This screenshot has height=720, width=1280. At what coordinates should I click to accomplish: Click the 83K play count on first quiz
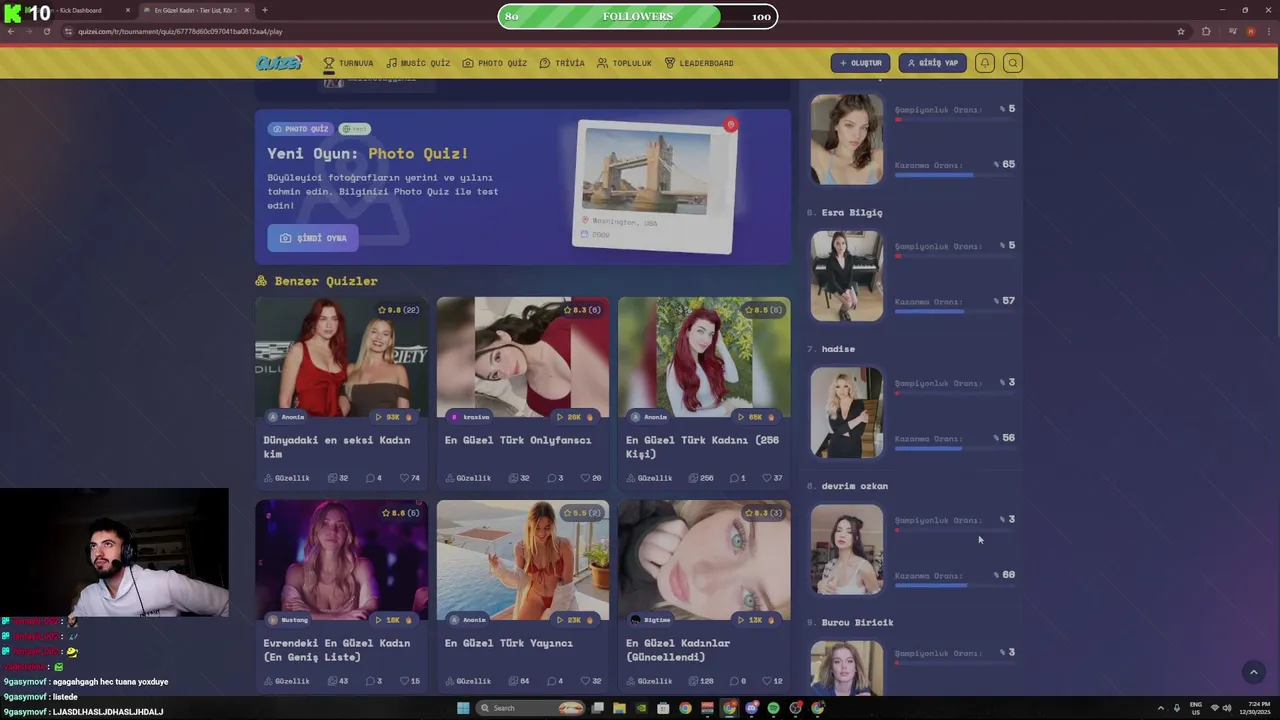click(394, 417)
